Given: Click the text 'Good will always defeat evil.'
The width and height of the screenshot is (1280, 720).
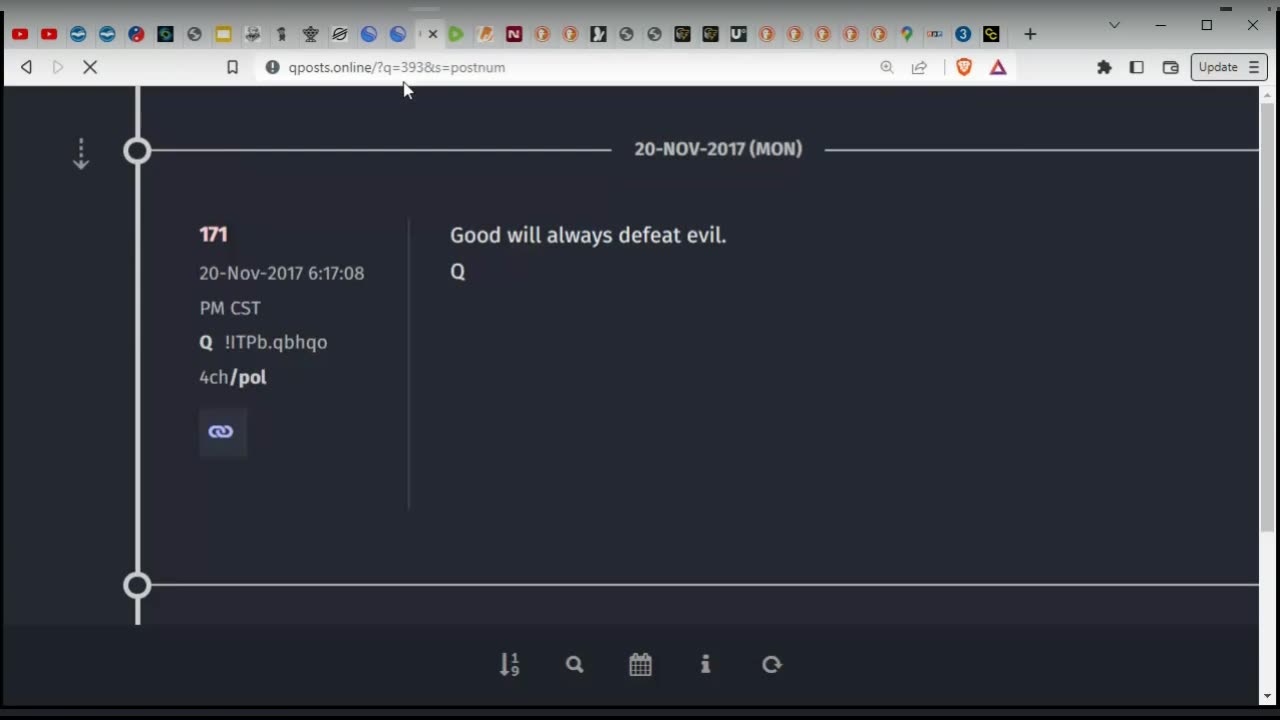Looking at the screenshot, I should point(588,235).
